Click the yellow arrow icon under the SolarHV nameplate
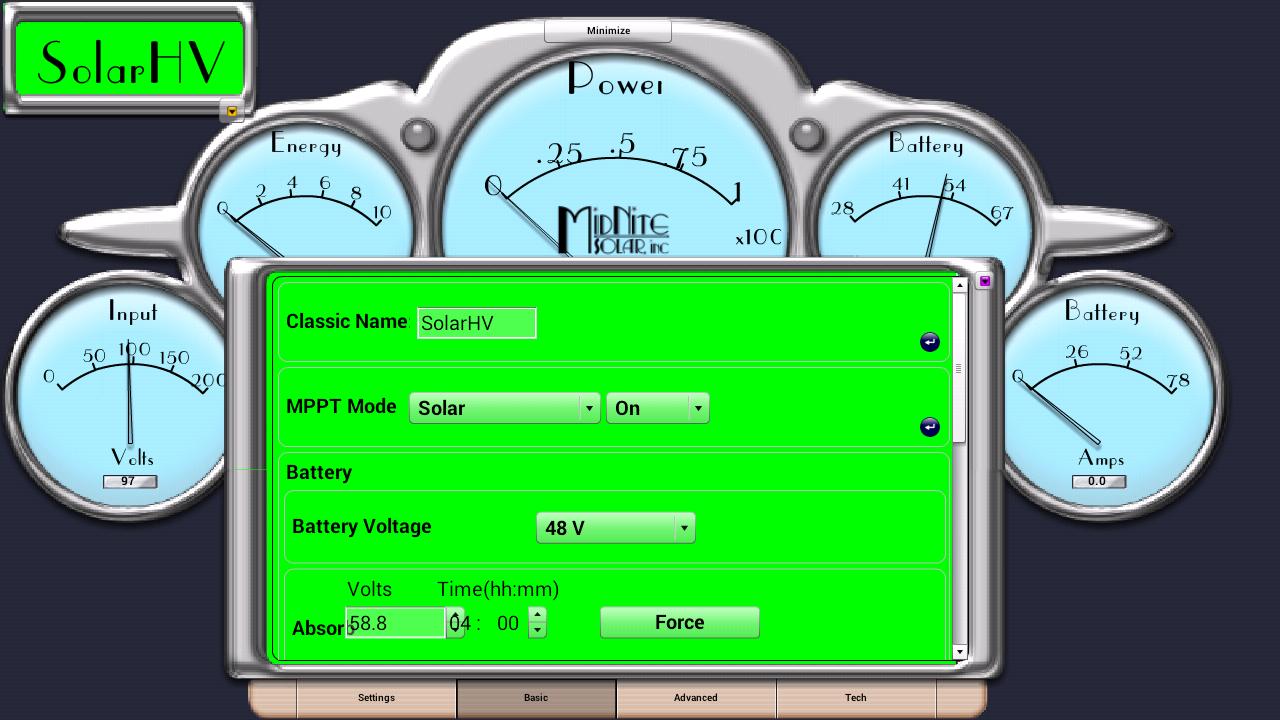Image resolution: width=1280 pixels, height=720 pixels. tap(231, 112)
